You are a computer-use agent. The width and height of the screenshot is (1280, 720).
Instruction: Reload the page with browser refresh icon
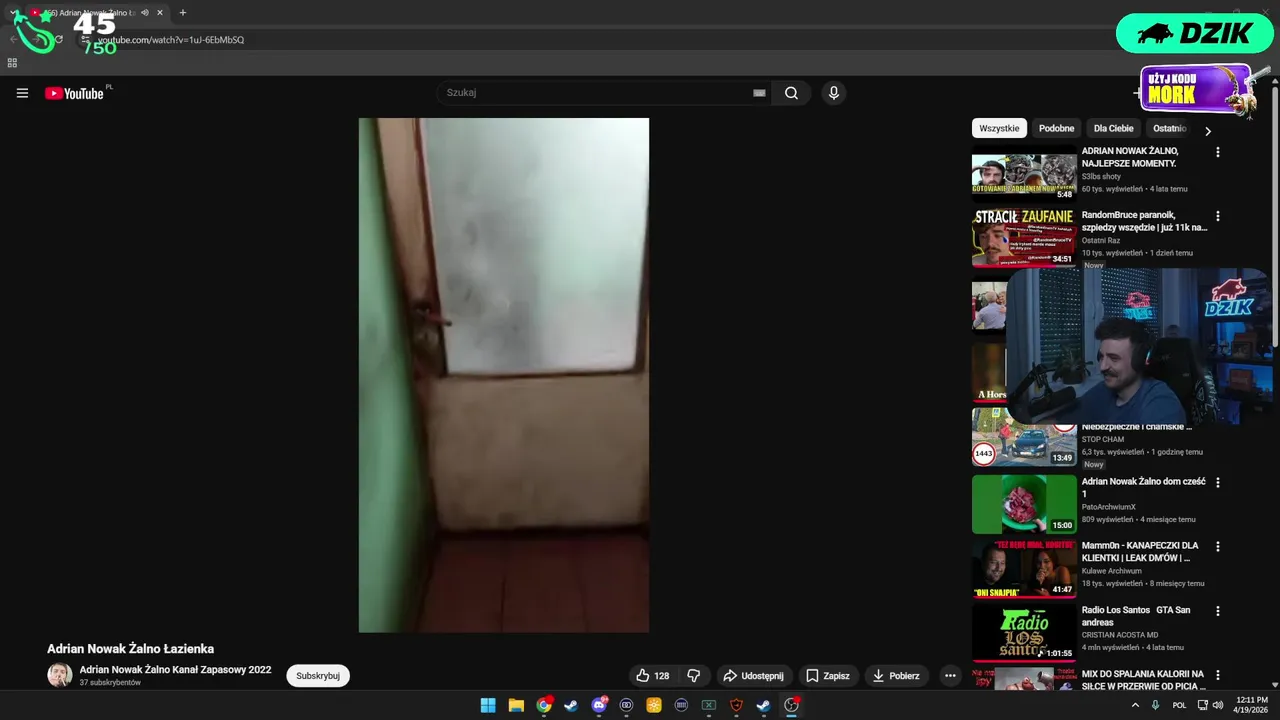pos(59,40)
